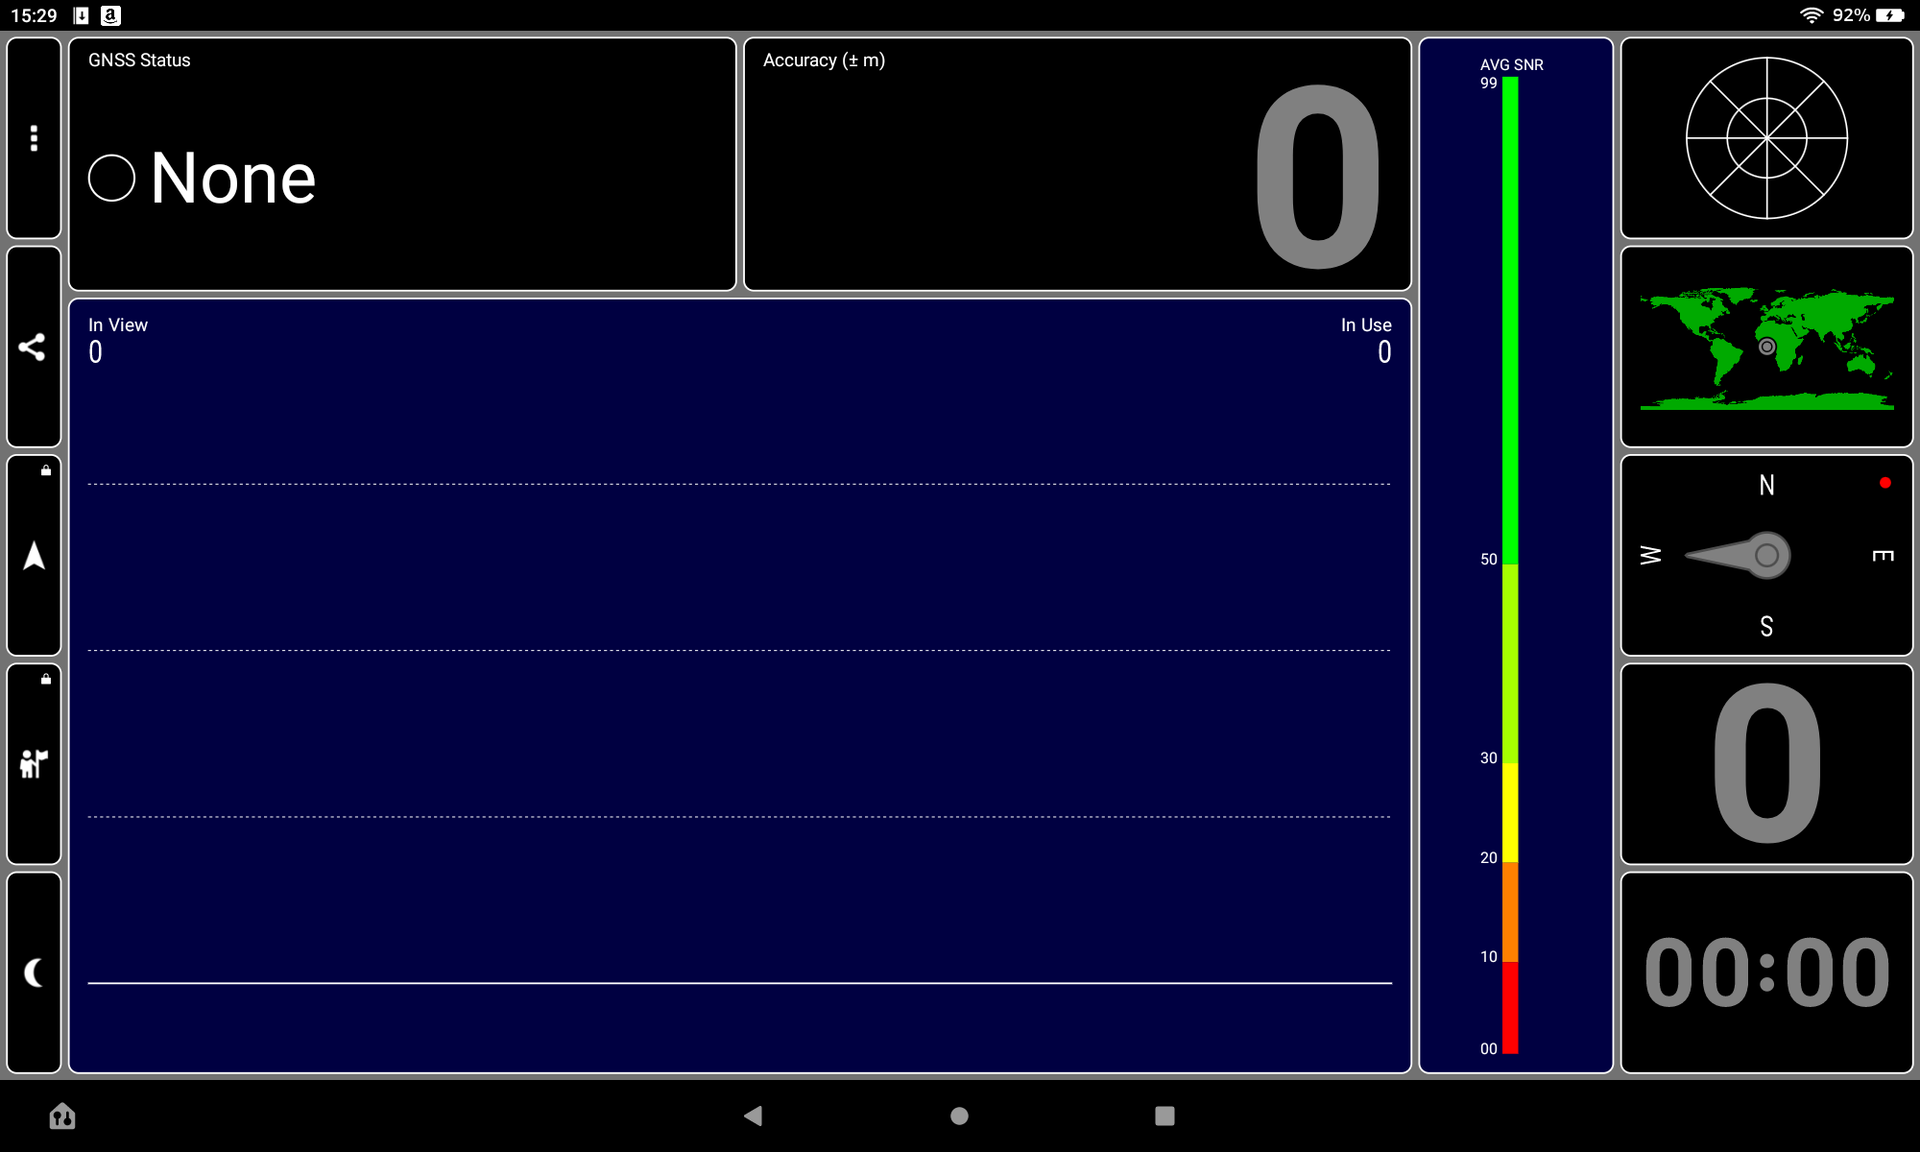Open the Accuracy (± m) panel
Screen dimensions: 1920x1152
coord(1077,165)
